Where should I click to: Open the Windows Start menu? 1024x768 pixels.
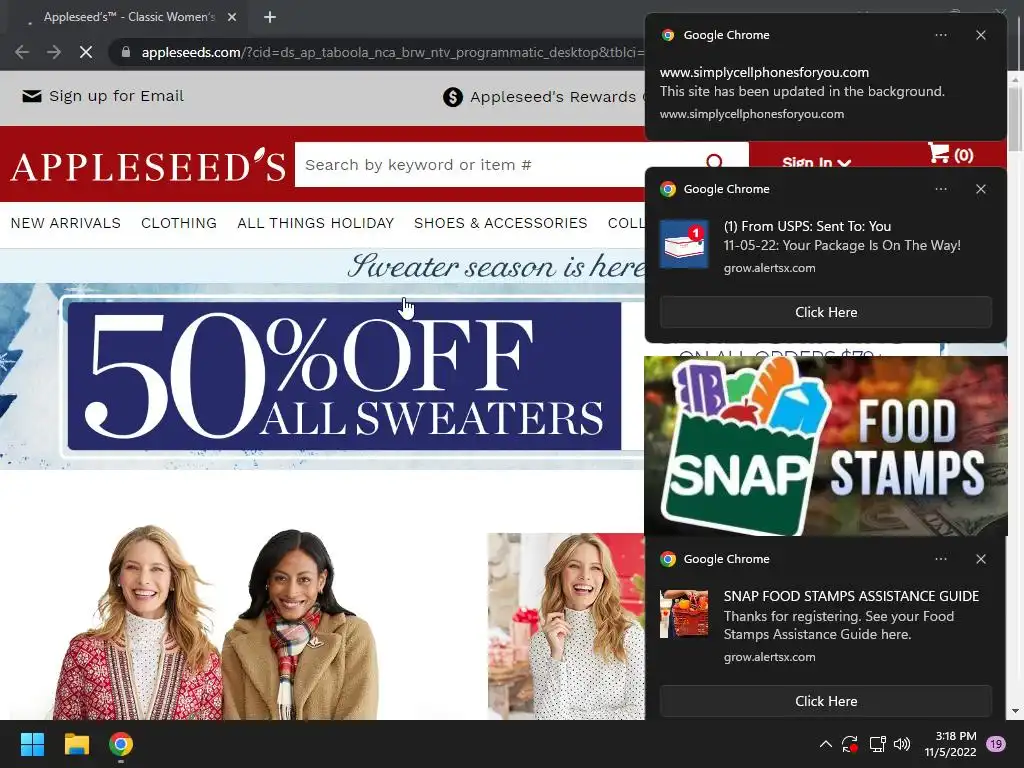point(32,744)
